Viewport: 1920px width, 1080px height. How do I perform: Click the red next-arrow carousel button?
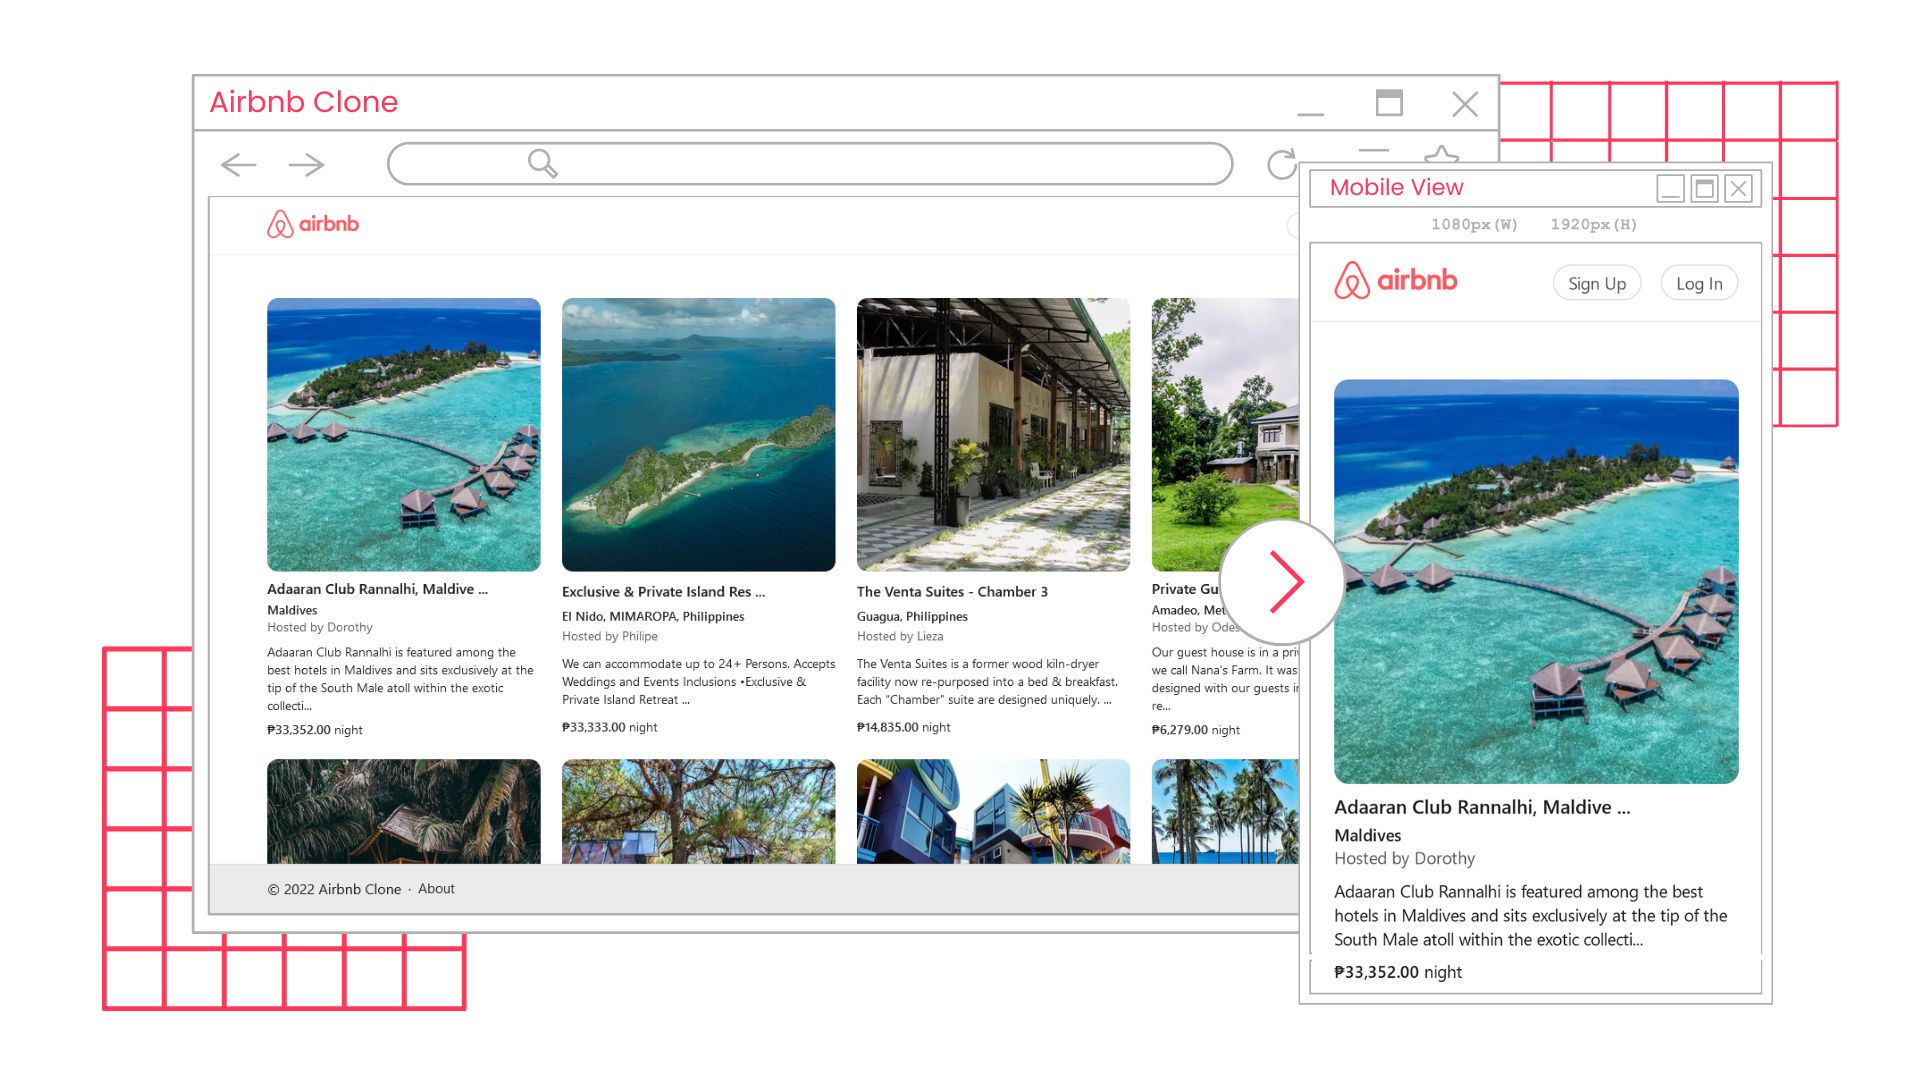click(x=1284, y=581)
